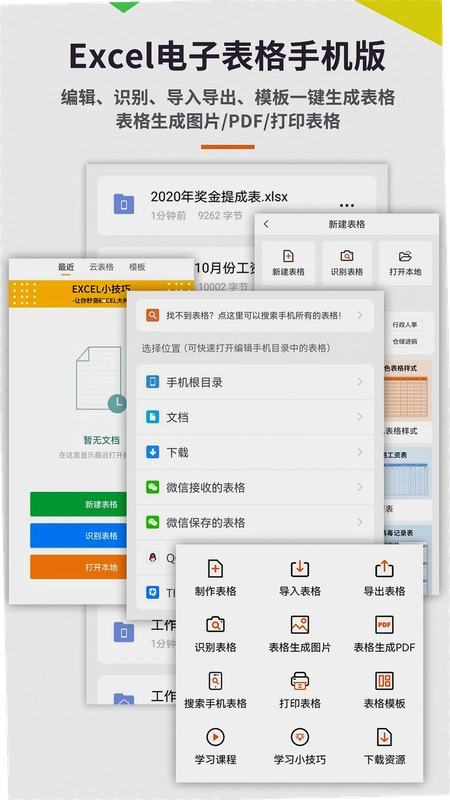Expand the 微信保存的表格 row chevron
The height and width of the screenshot is (800, 450).
(360, 522)
